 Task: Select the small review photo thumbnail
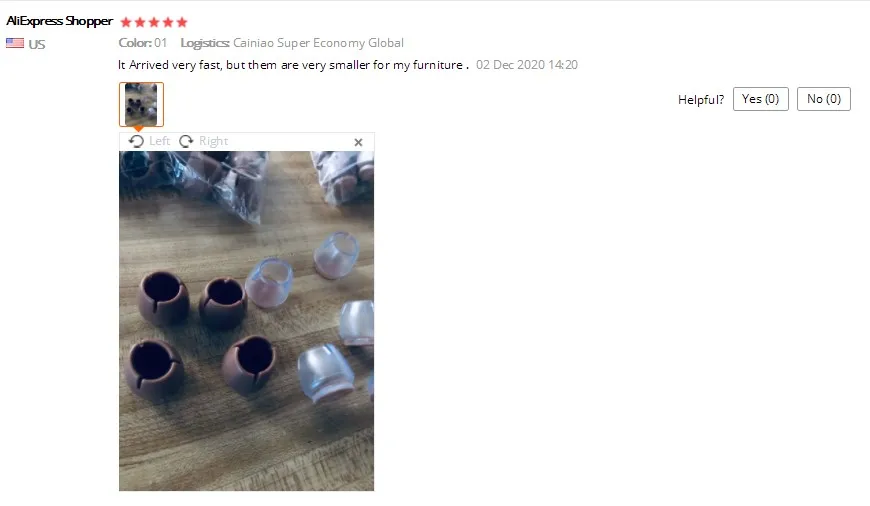pos(141,104)
